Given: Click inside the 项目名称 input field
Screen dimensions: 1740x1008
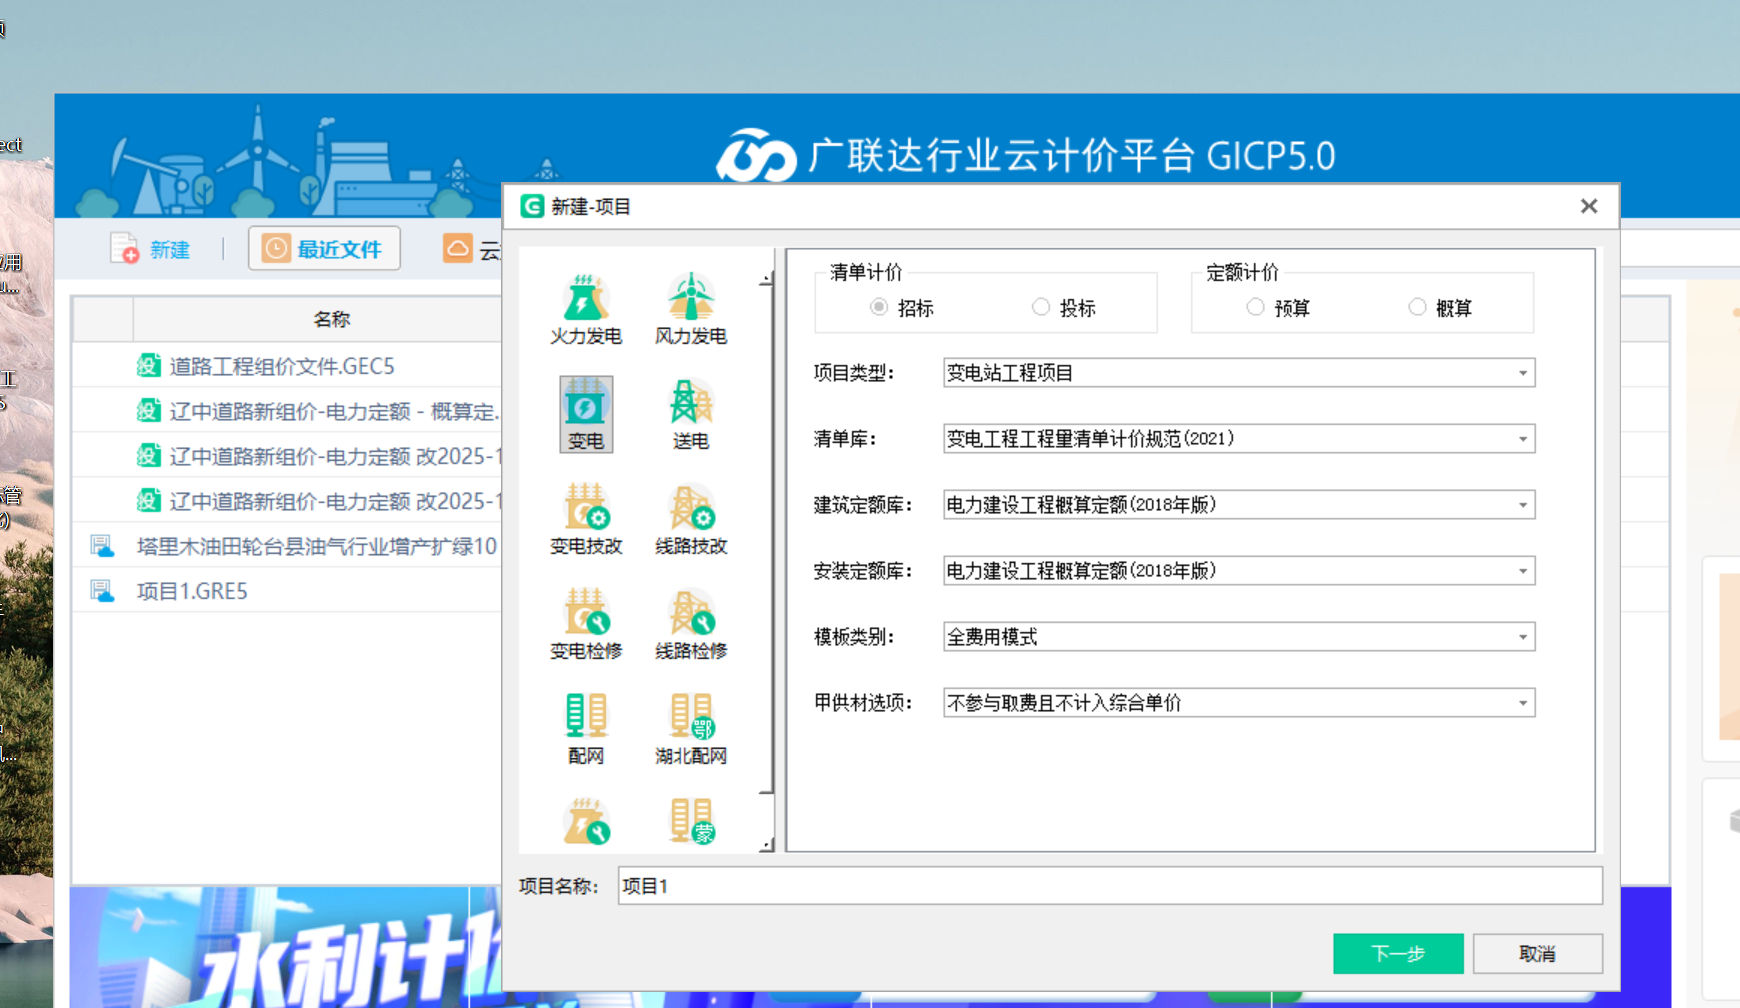Looking at the screenshot, I should pos(1000,886).
